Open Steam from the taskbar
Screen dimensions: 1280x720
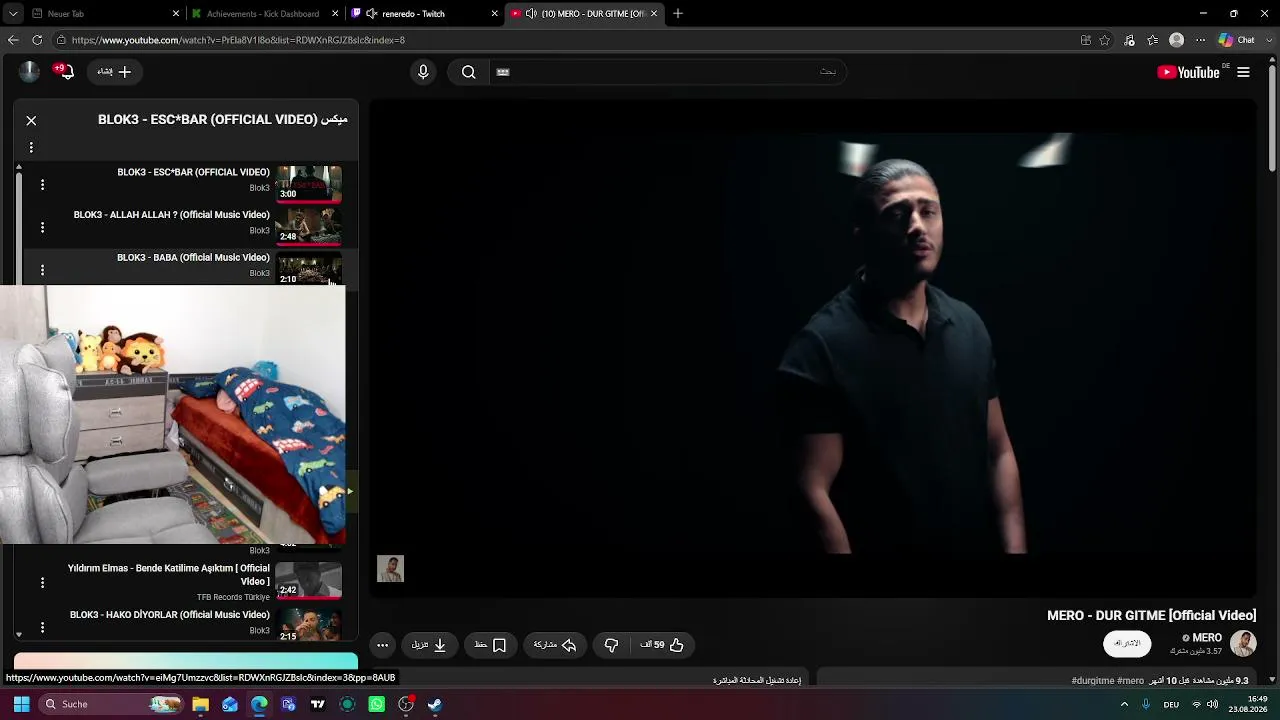tap(435, 704)
